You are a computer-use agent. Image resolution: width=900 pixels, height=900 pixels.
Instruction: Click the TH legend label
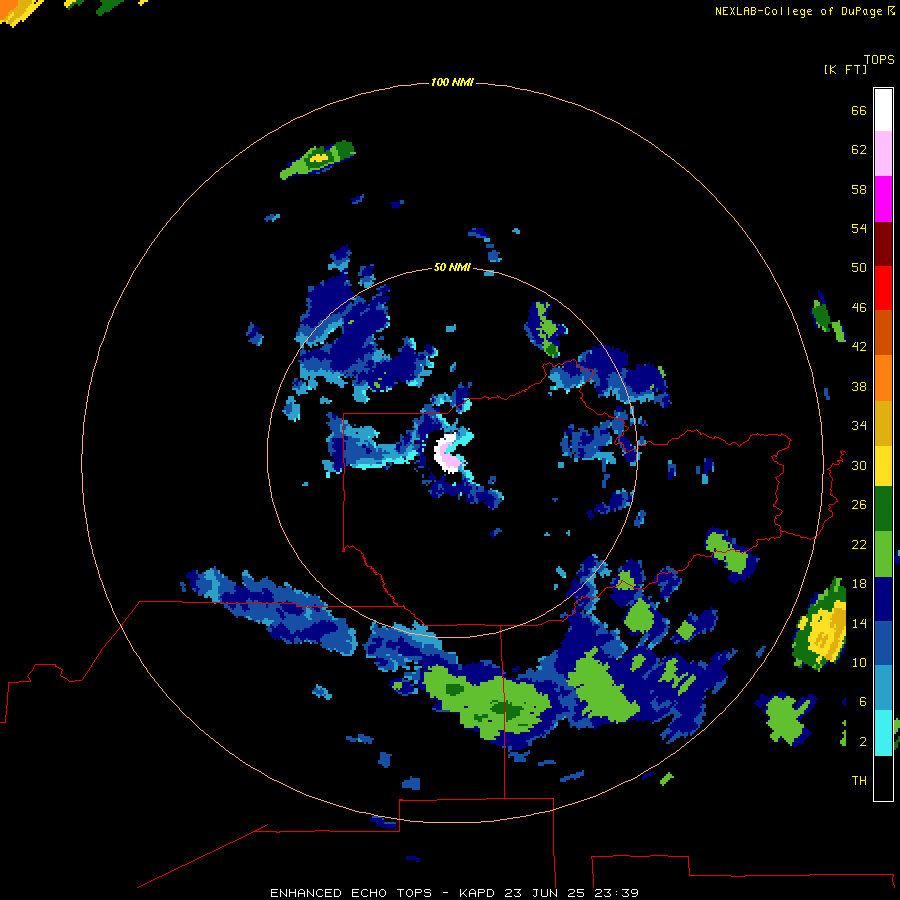point(859,780)
